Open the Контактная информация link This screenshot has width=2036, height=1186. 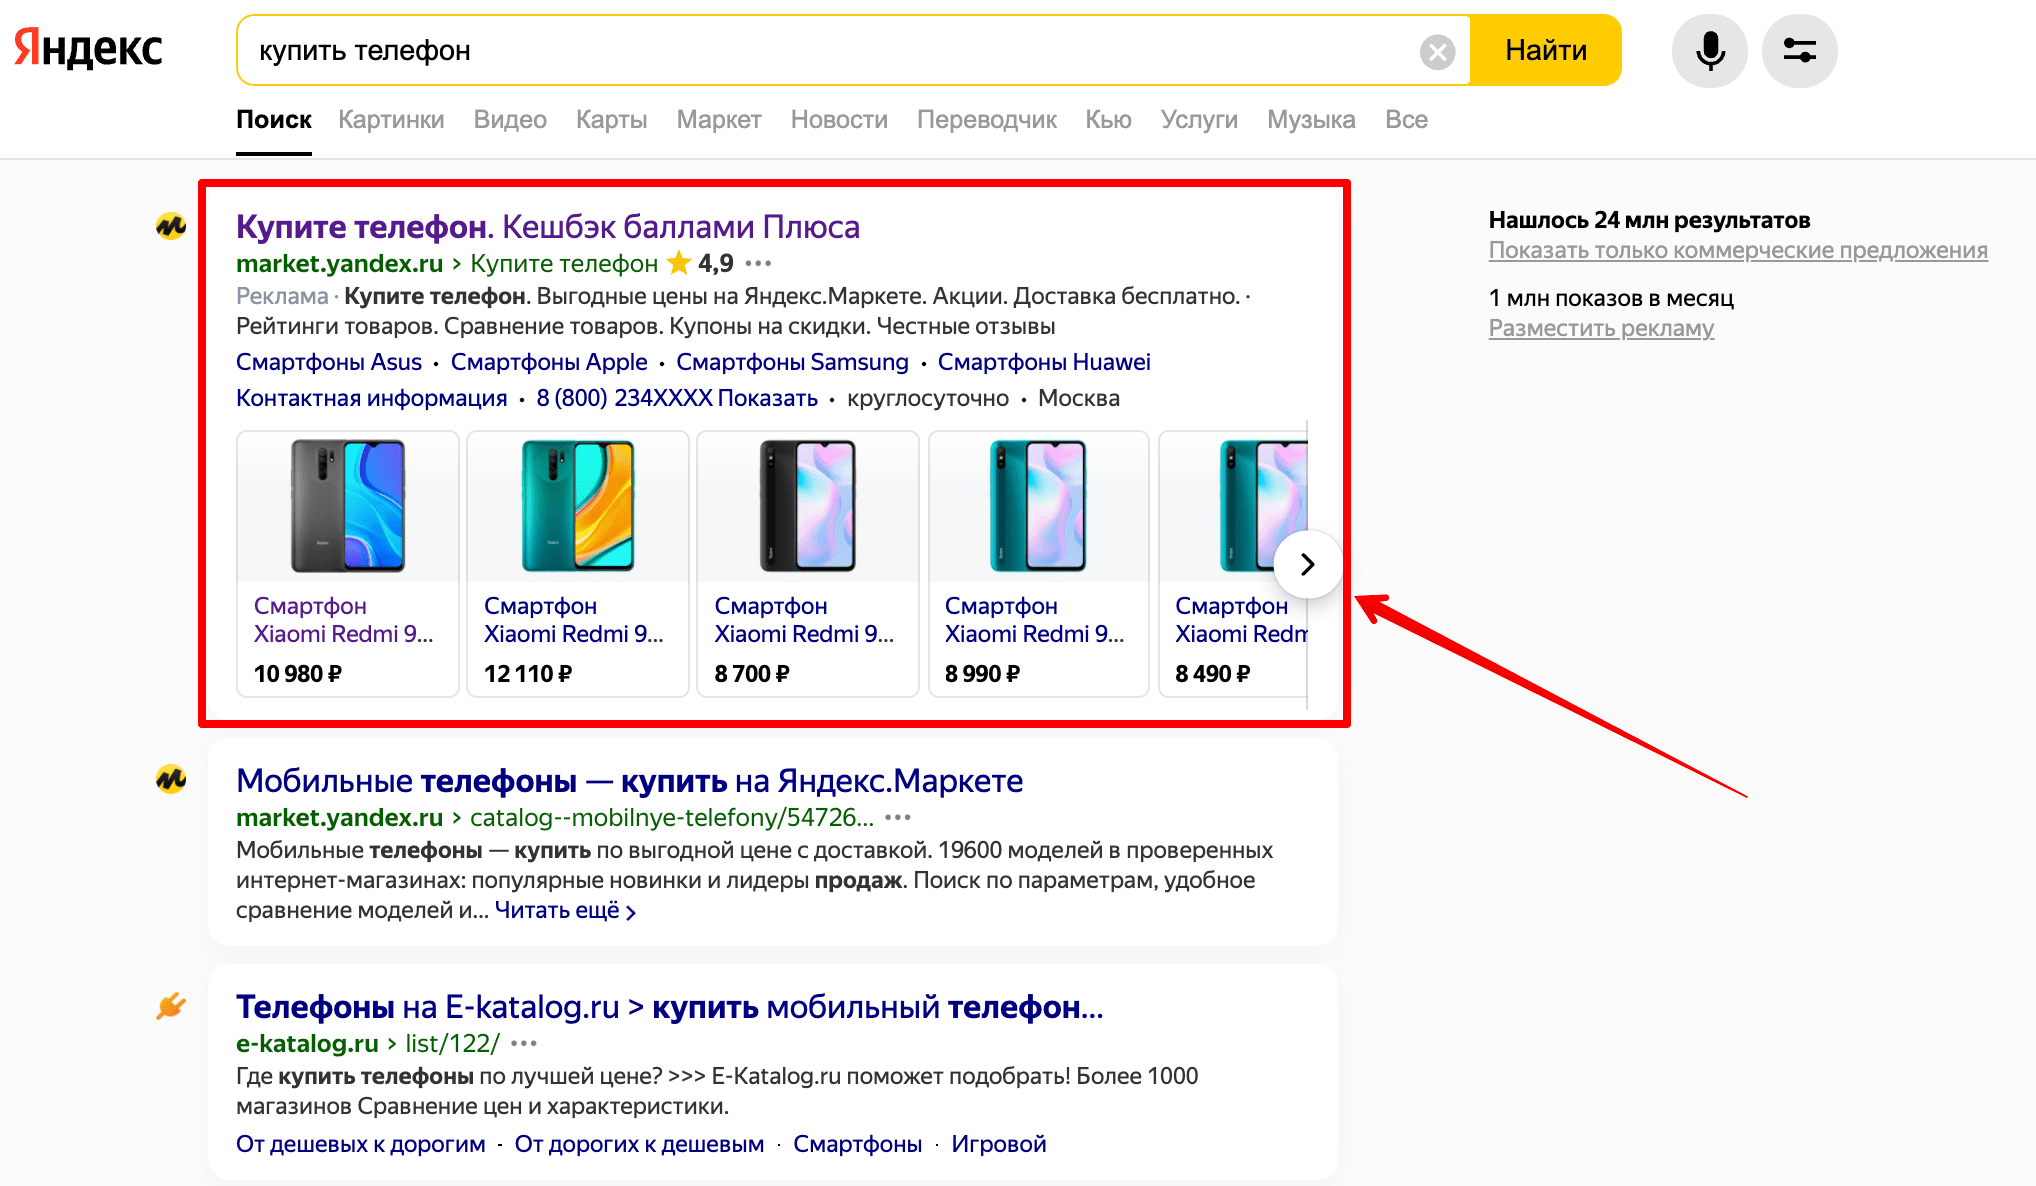[372, 398]
